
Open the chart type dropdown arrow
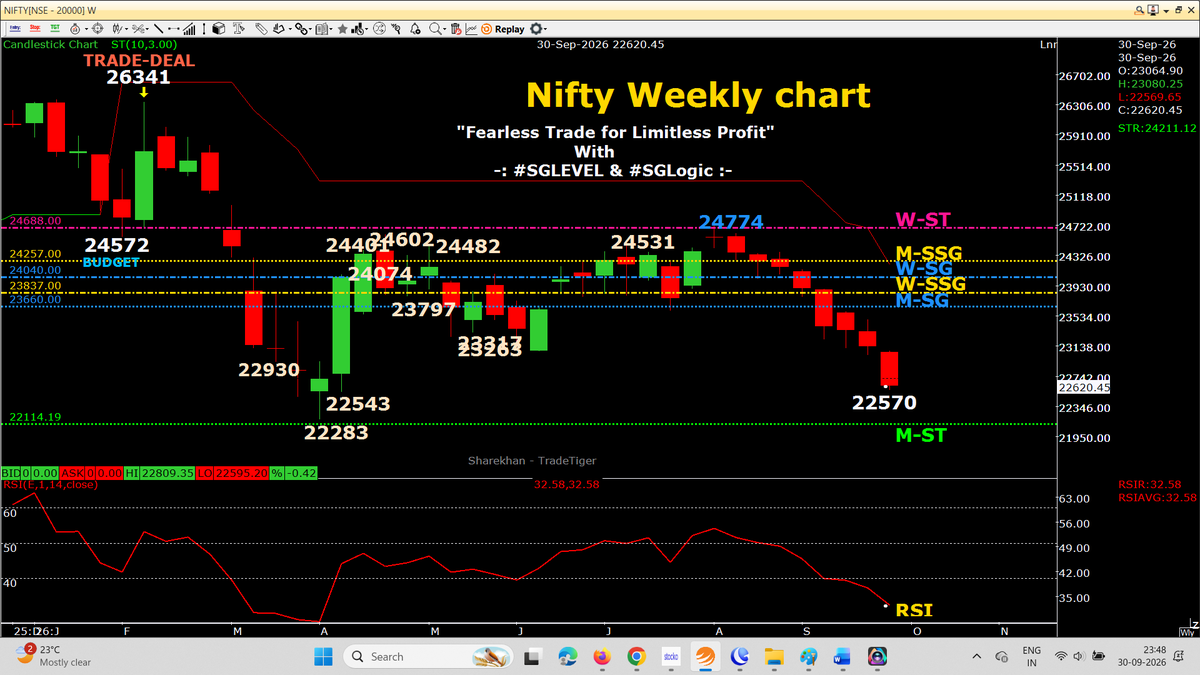click(127, 30)
